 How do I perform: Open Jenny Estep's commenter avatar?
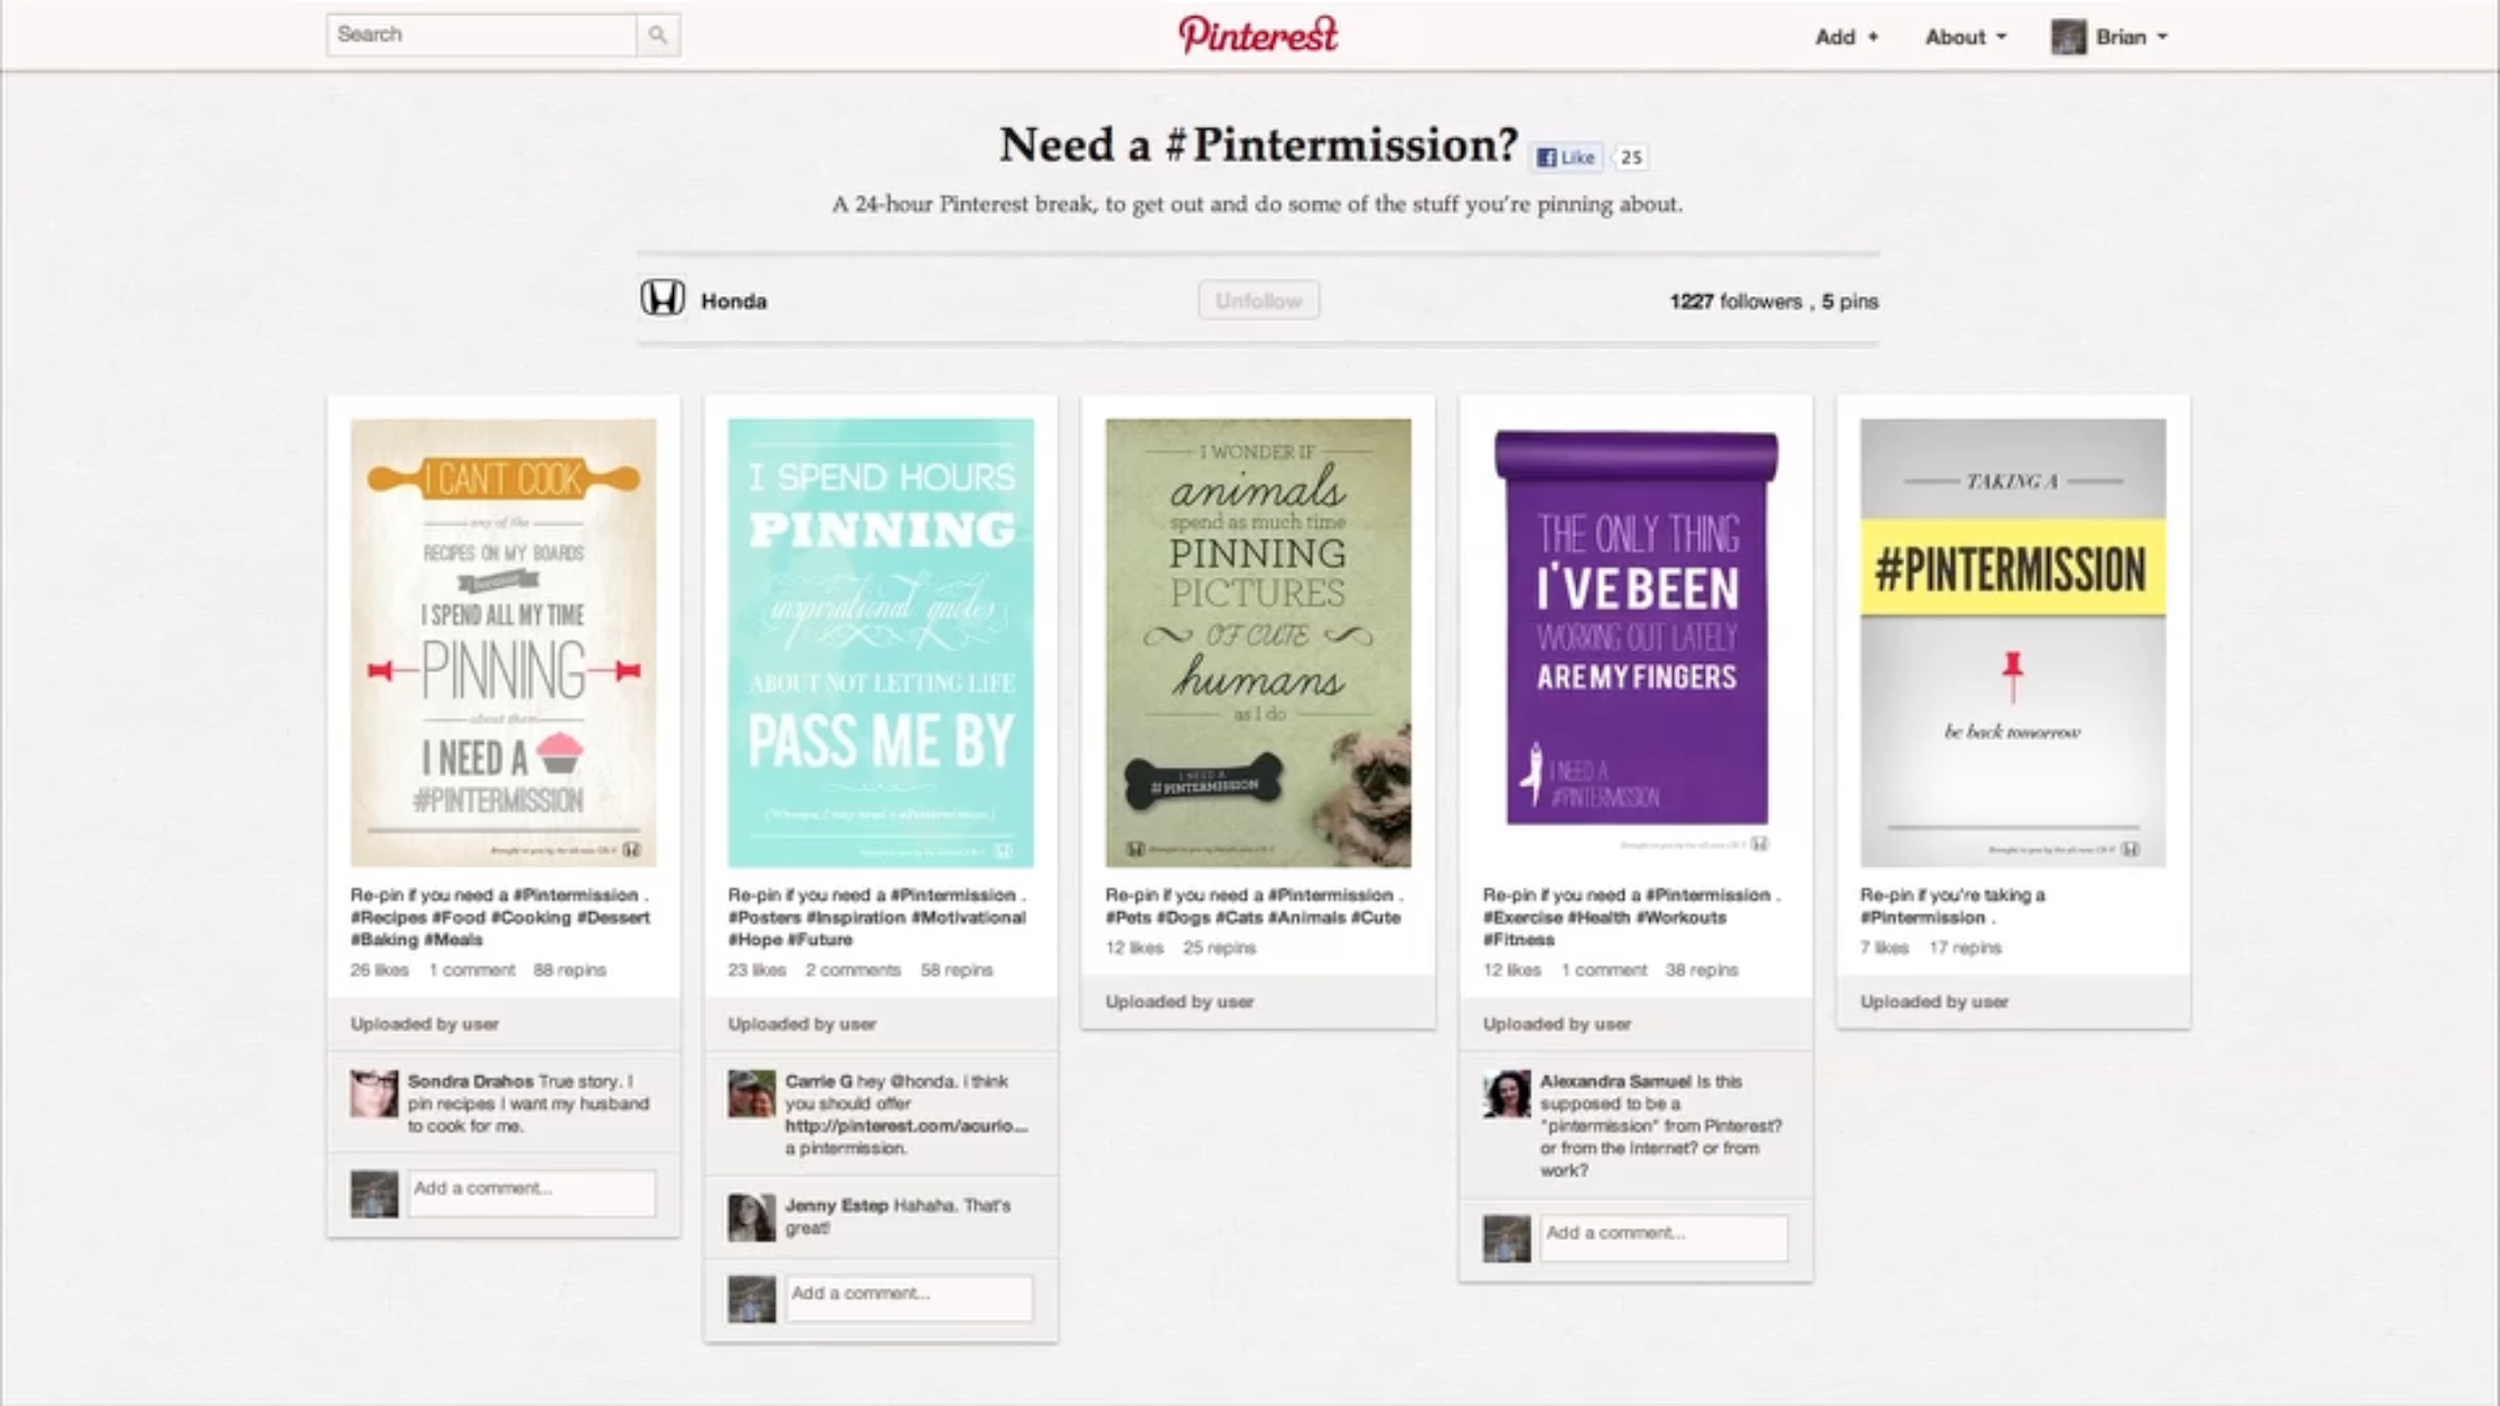click(751, 1217)
